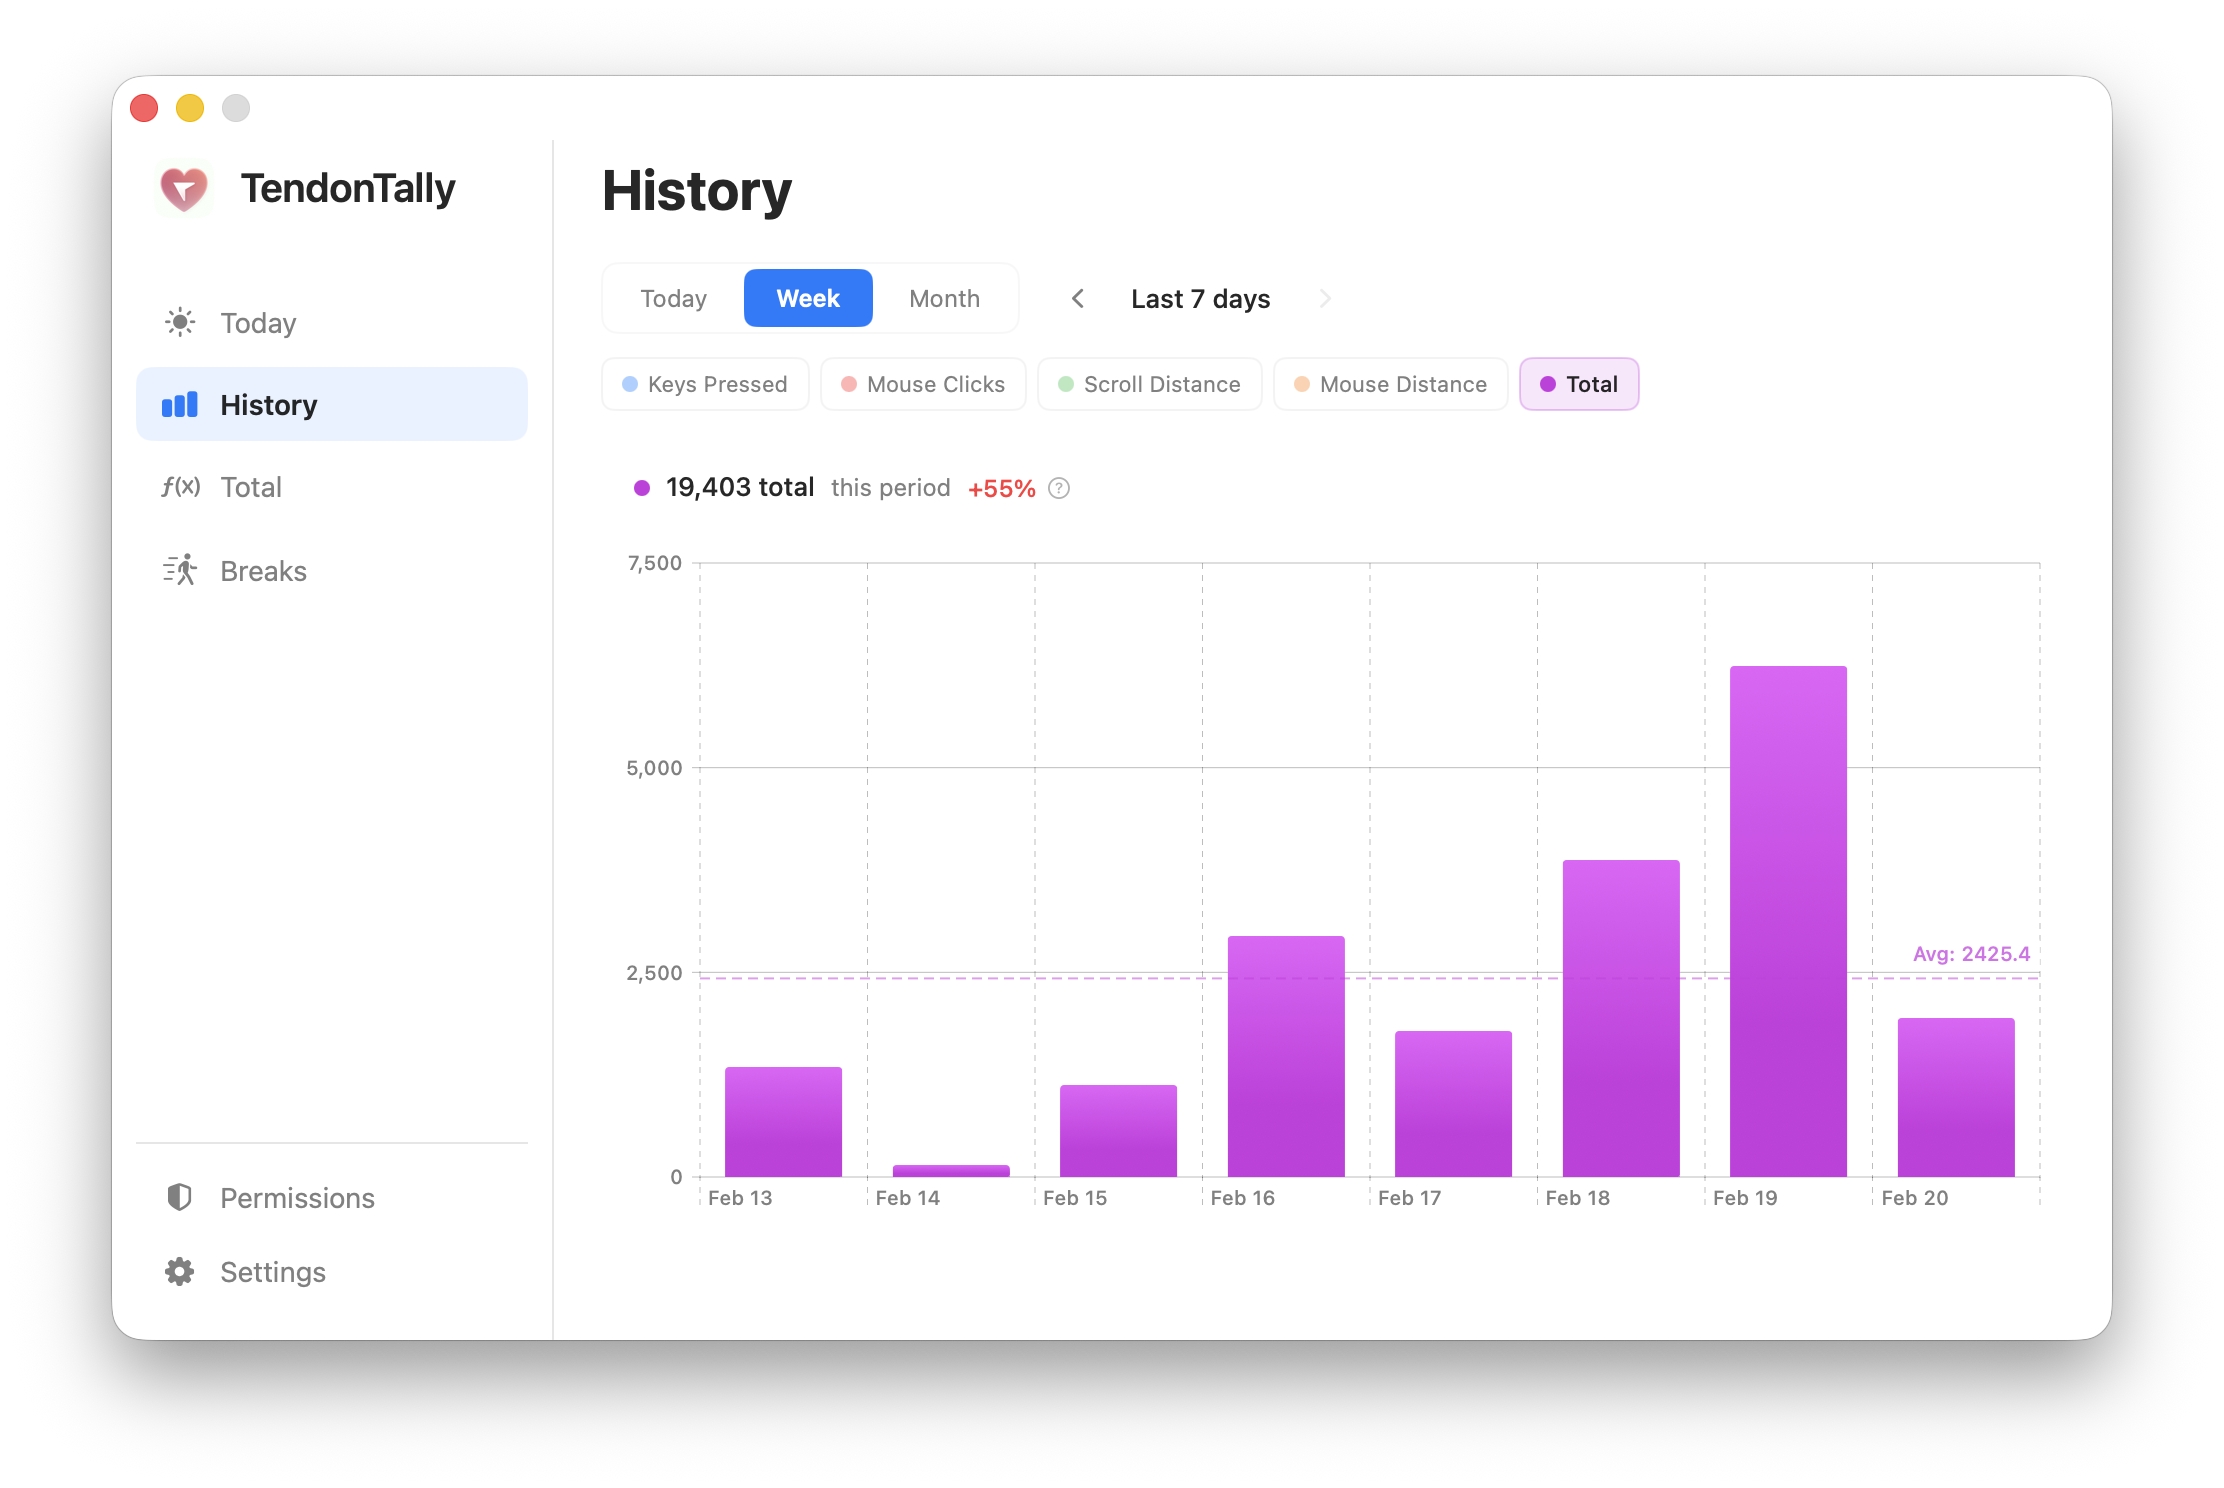Toggle the Scroll Distance filter
This screenshot has width=2224, height=1488.
pyautogui.click(x=1149, y=384)
